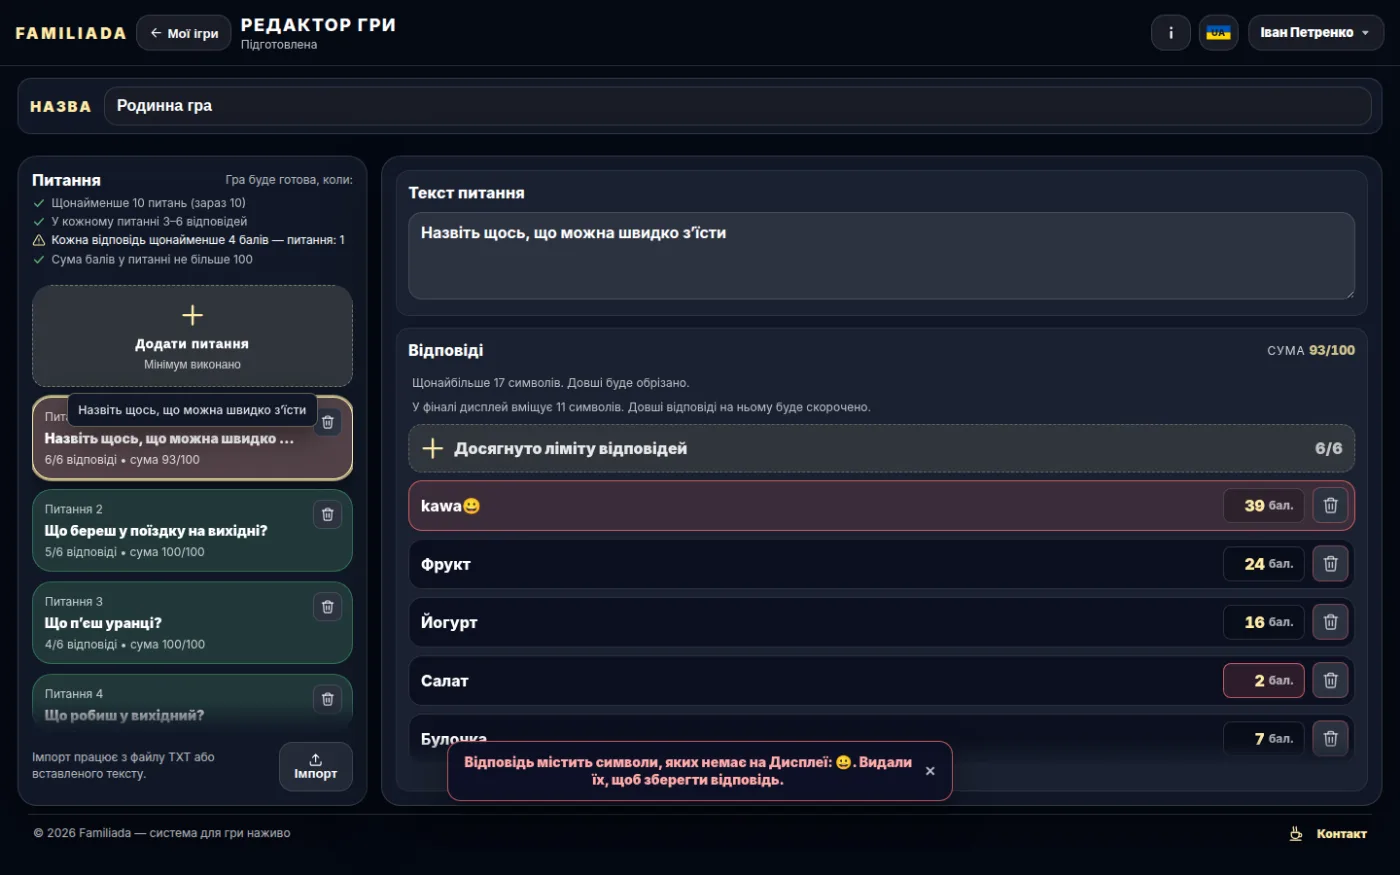Delete the "kawa" answer using its trash icon
This screenshot has height=875, width=1400.
tap(1330, 505)
